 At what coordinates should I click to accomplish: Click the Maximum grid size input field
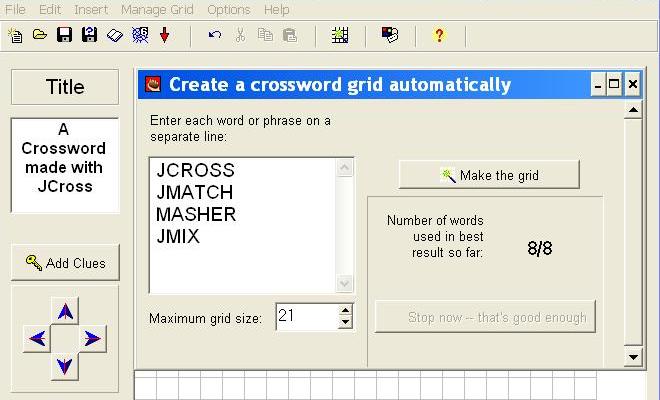[307, 316]
